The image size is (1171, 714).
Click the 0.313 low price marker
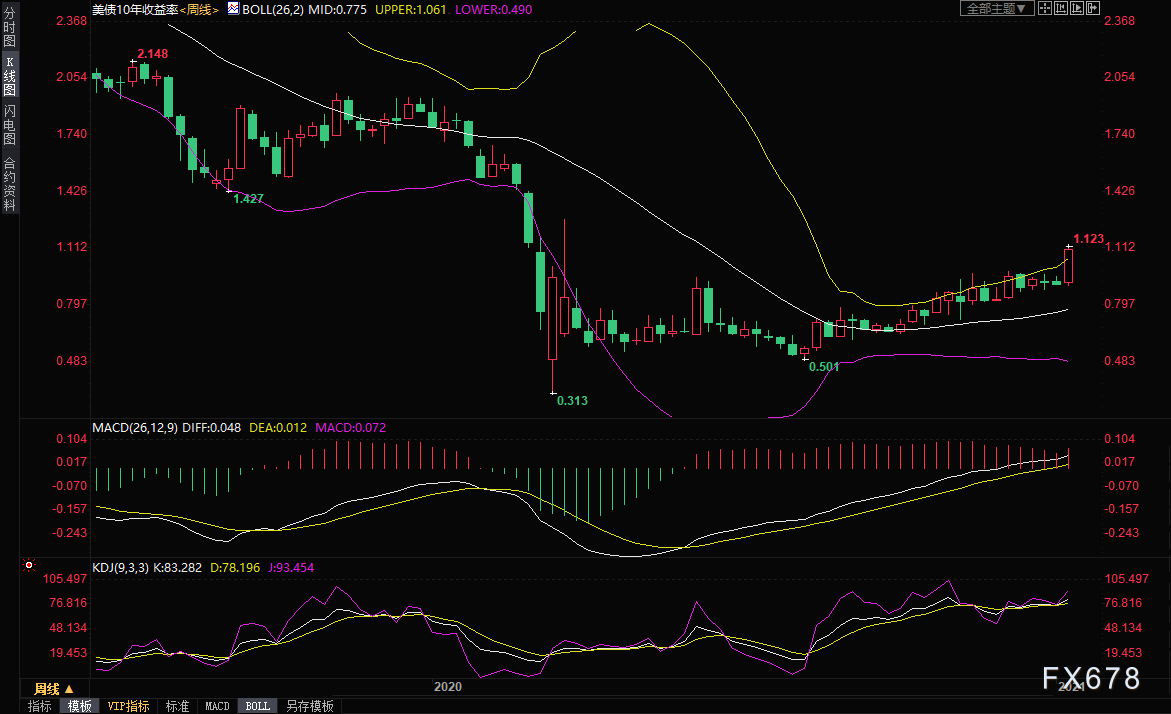[572, 401]
